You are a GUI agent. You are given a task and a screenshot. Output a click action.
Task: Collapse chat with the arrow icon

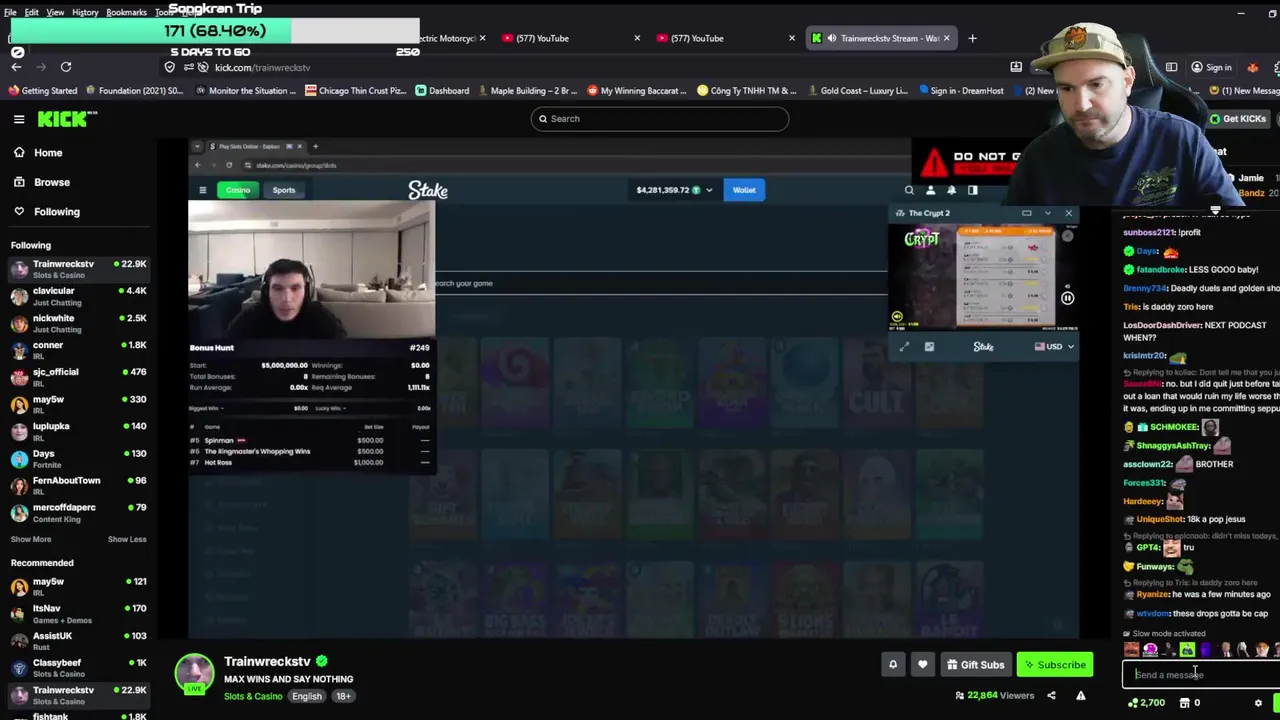coord(1215,212)
